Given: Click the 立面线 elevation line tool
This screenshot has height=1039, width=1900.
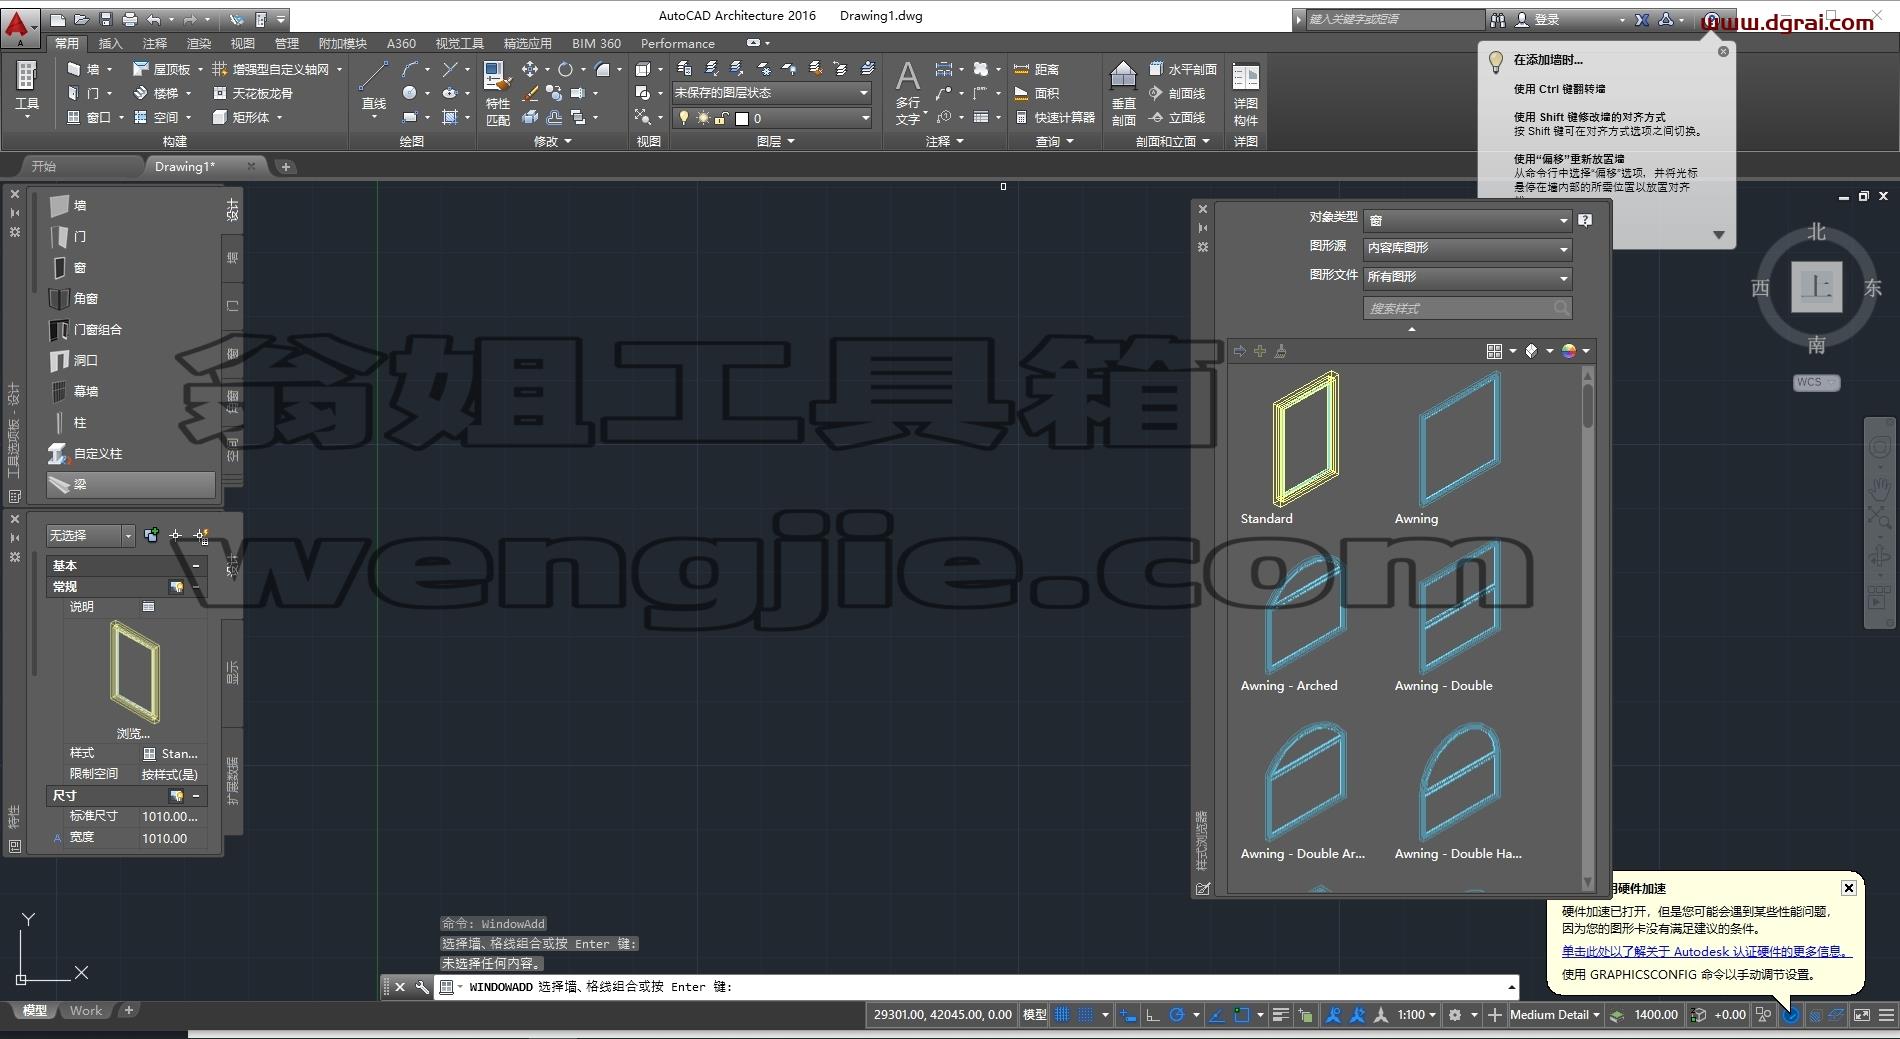Looking at the screenshot, I should (1176, 117).
